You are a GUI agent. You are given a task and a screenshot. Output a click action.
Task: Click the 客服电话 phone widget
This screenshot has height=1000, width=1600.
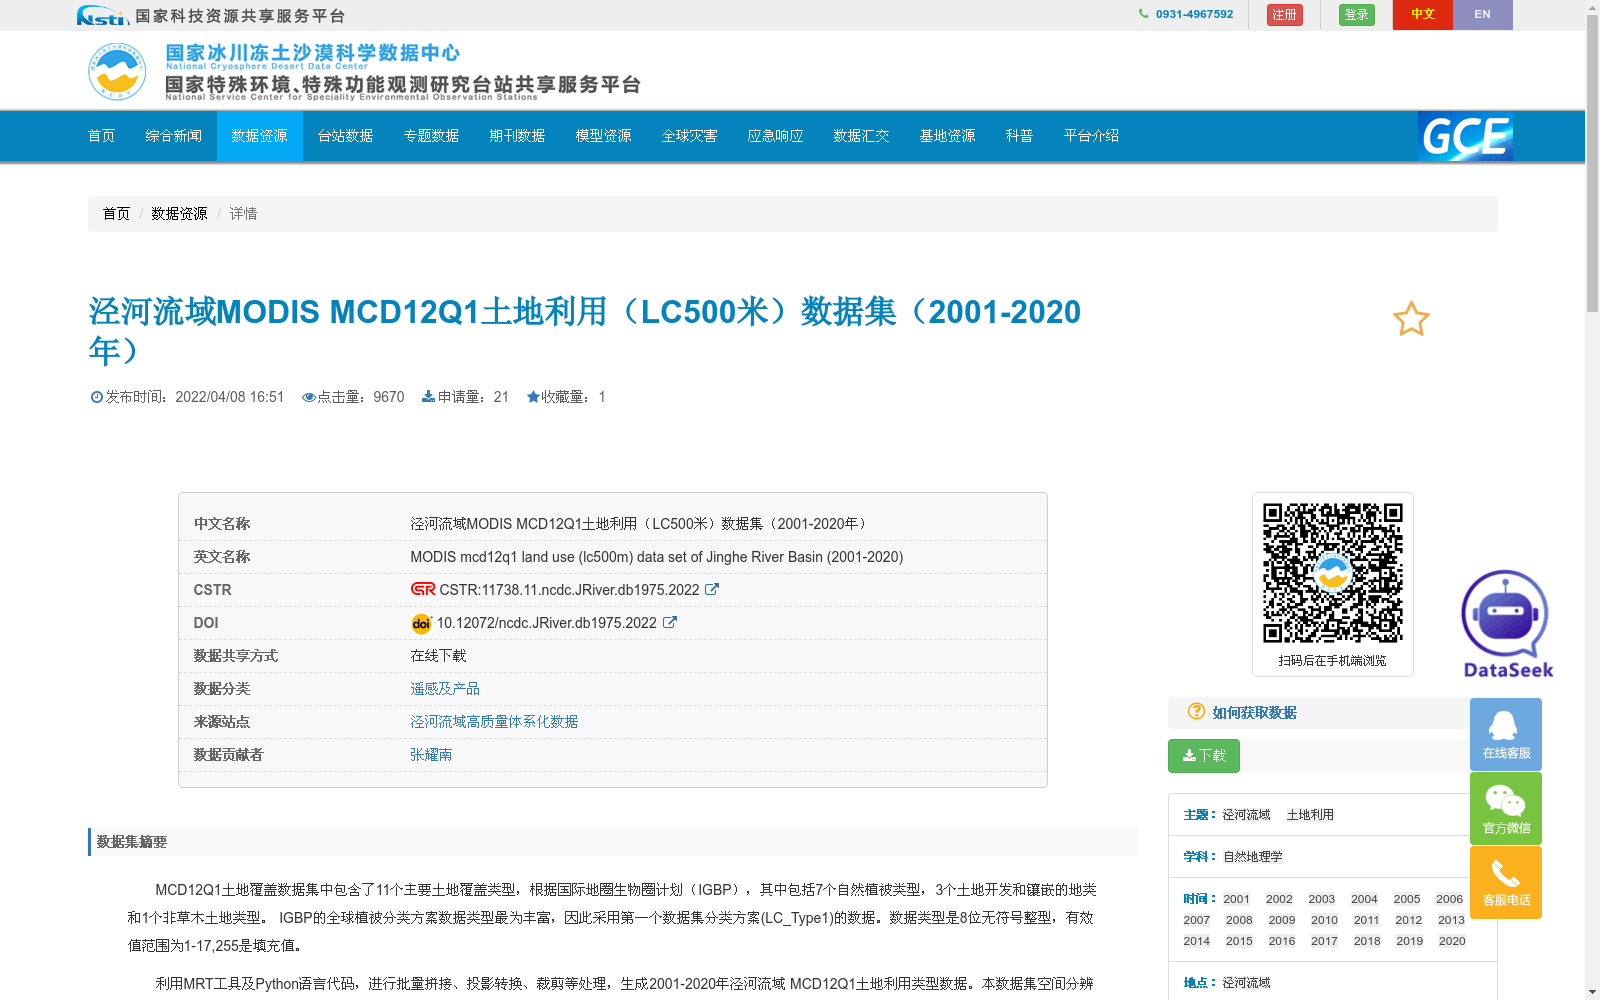1506,882
